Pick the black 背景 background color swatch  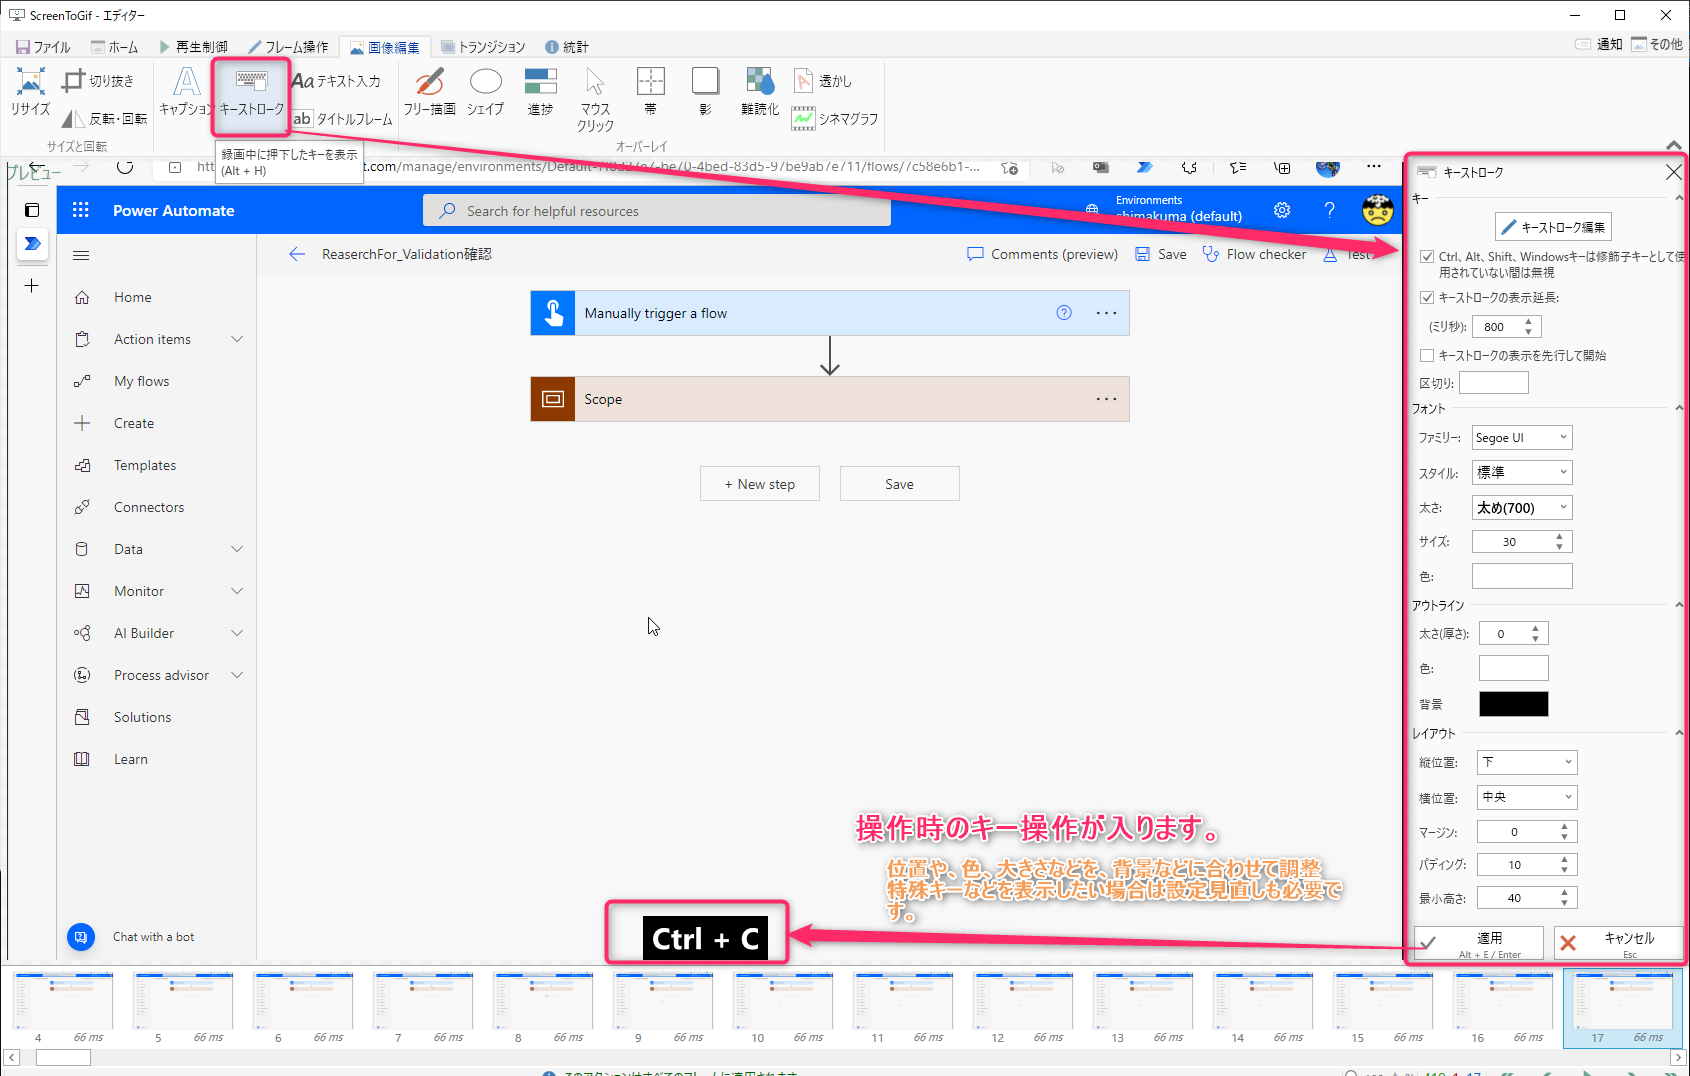click(x=1514, y=704)
